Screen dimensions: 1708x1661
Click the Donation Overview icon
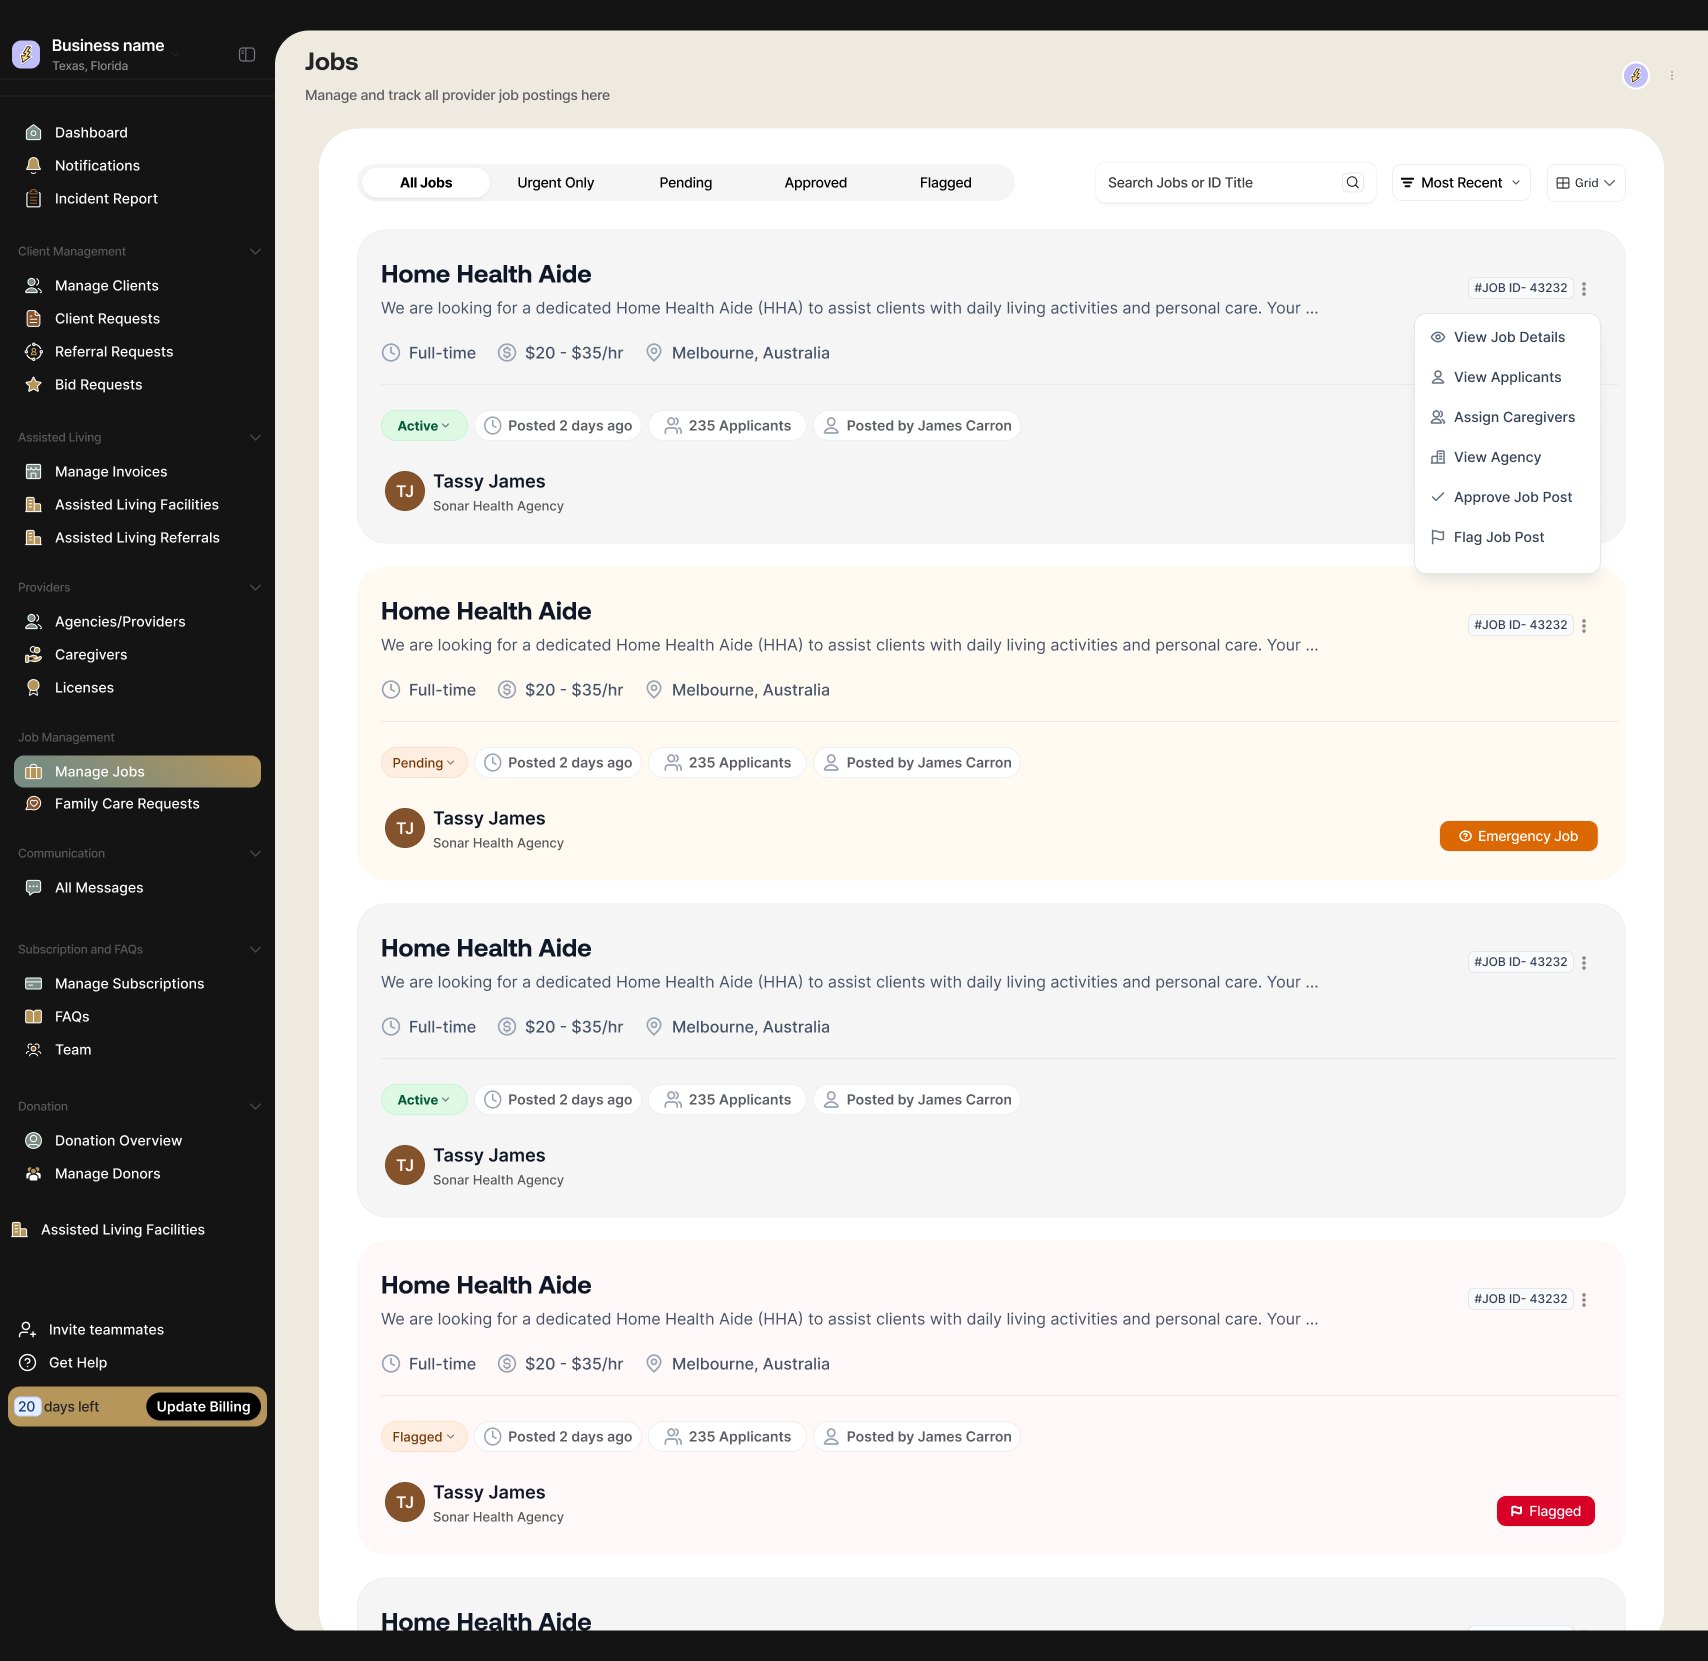(x=33, y=1141)
